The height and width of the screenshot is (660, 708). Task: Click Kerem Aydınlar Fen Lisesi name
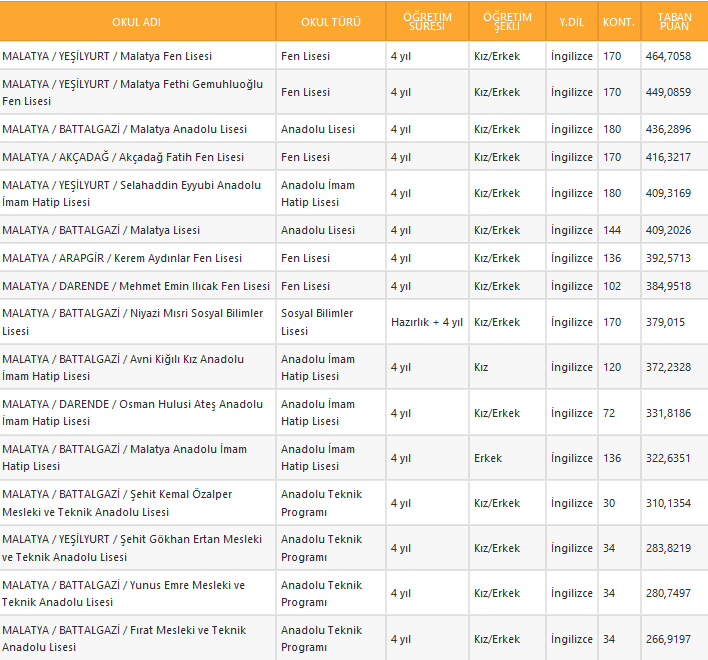pyautogui.click(x=122, y=258)
